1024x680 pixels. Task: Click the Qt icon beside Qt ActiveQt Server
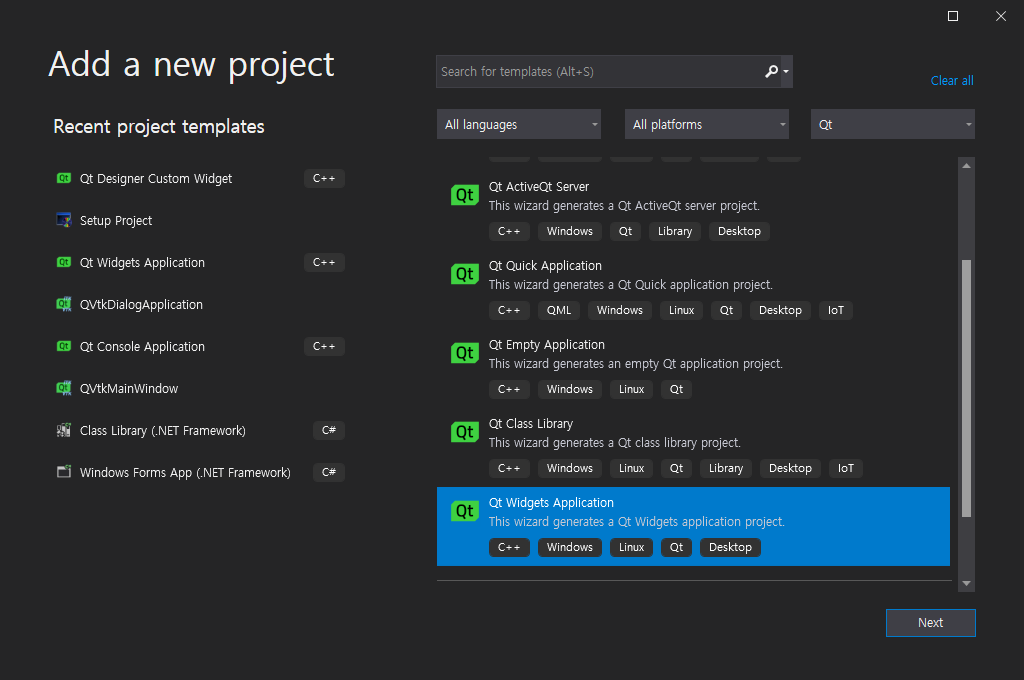click(x=464, y=195)
